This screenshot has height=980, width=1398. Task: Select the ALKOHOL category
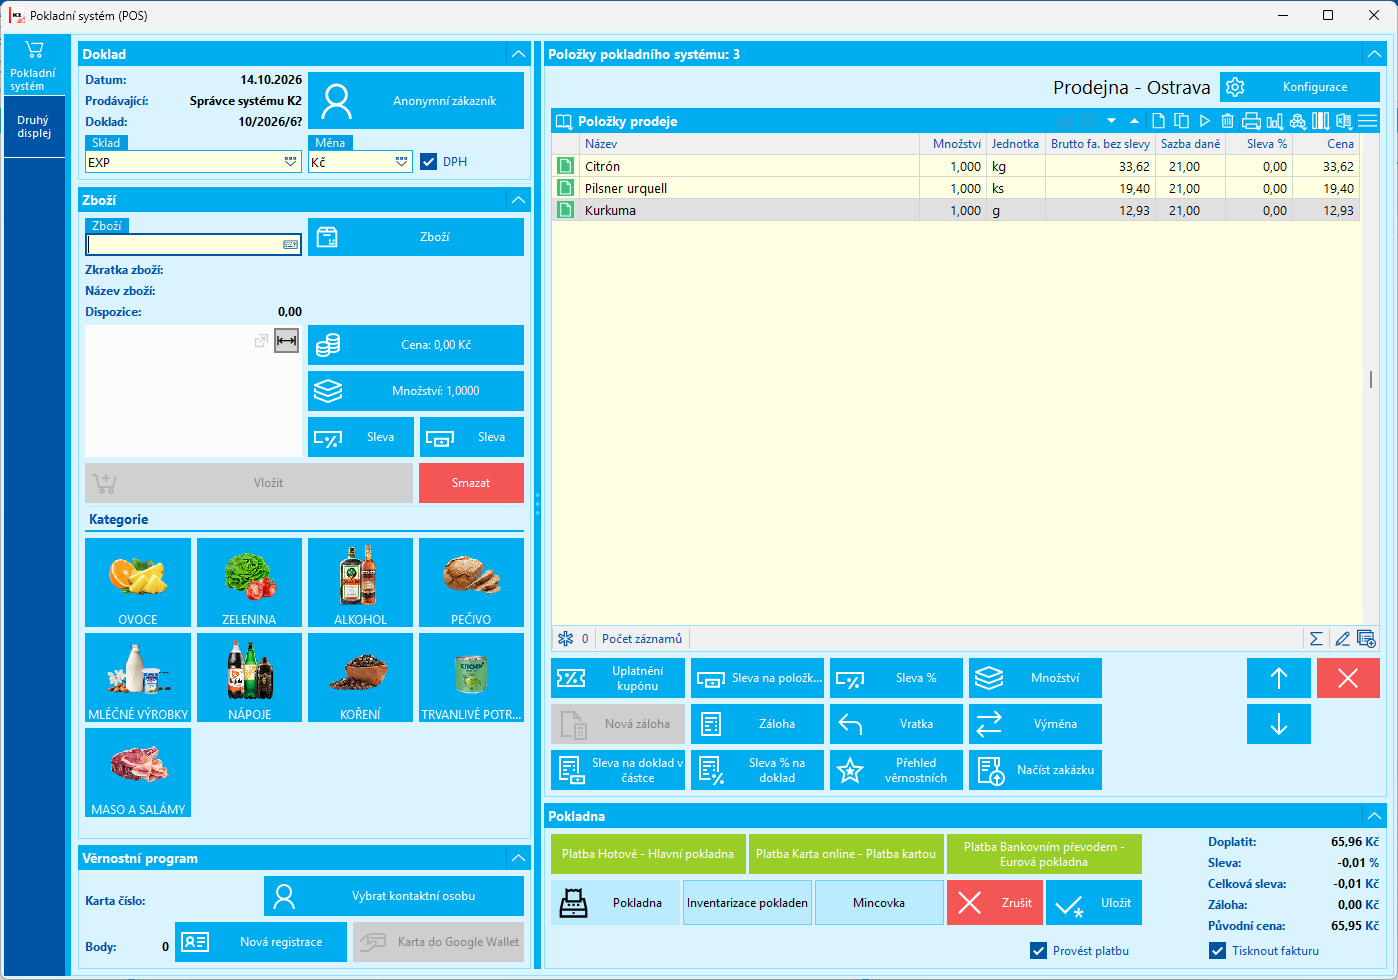360,582
